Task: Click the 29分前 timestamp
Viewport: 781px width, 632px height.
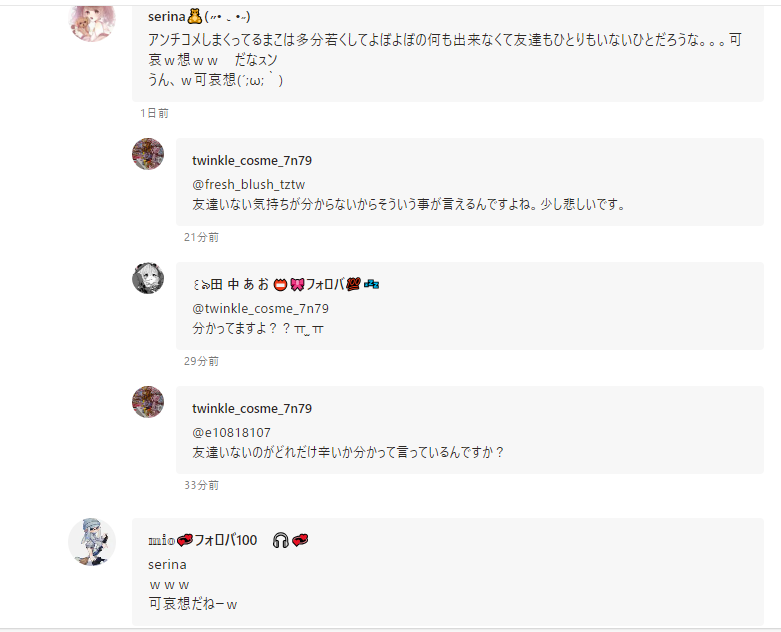Action: 201,361
